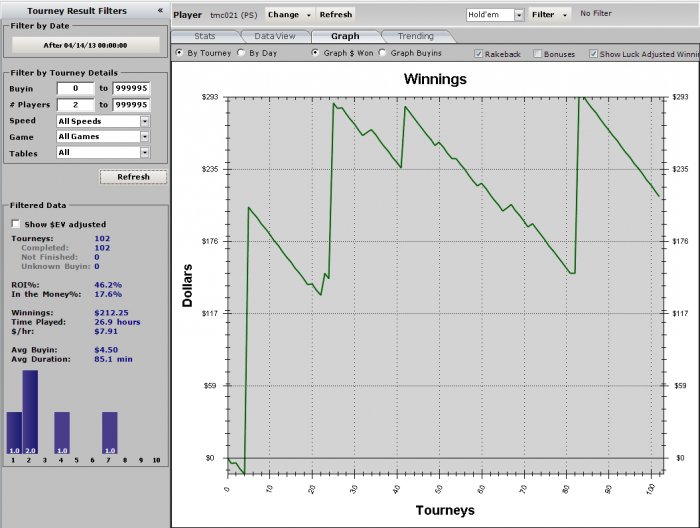The height and width of the screenshot is (528, 700).
Task: Enable Show $EV adjusted checkbox
Action: point(15,224)
